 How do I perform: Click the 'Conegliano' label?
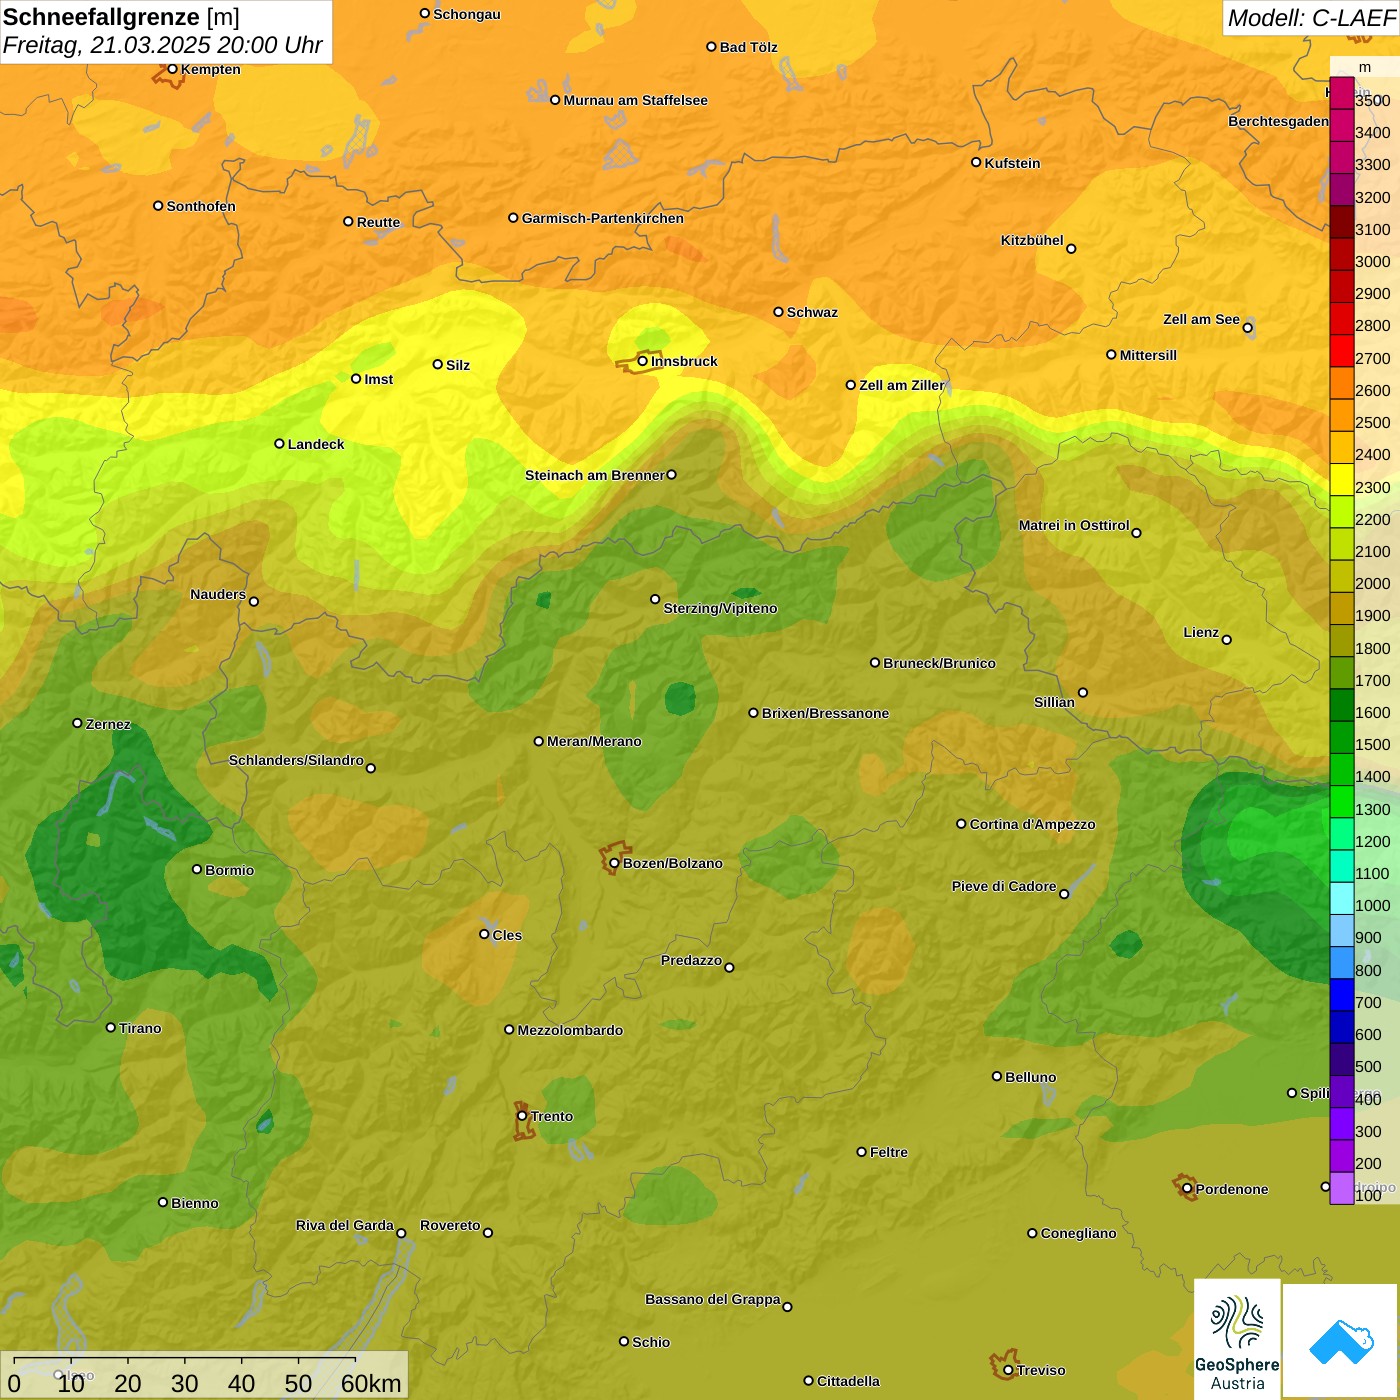click(1078, 1233)
